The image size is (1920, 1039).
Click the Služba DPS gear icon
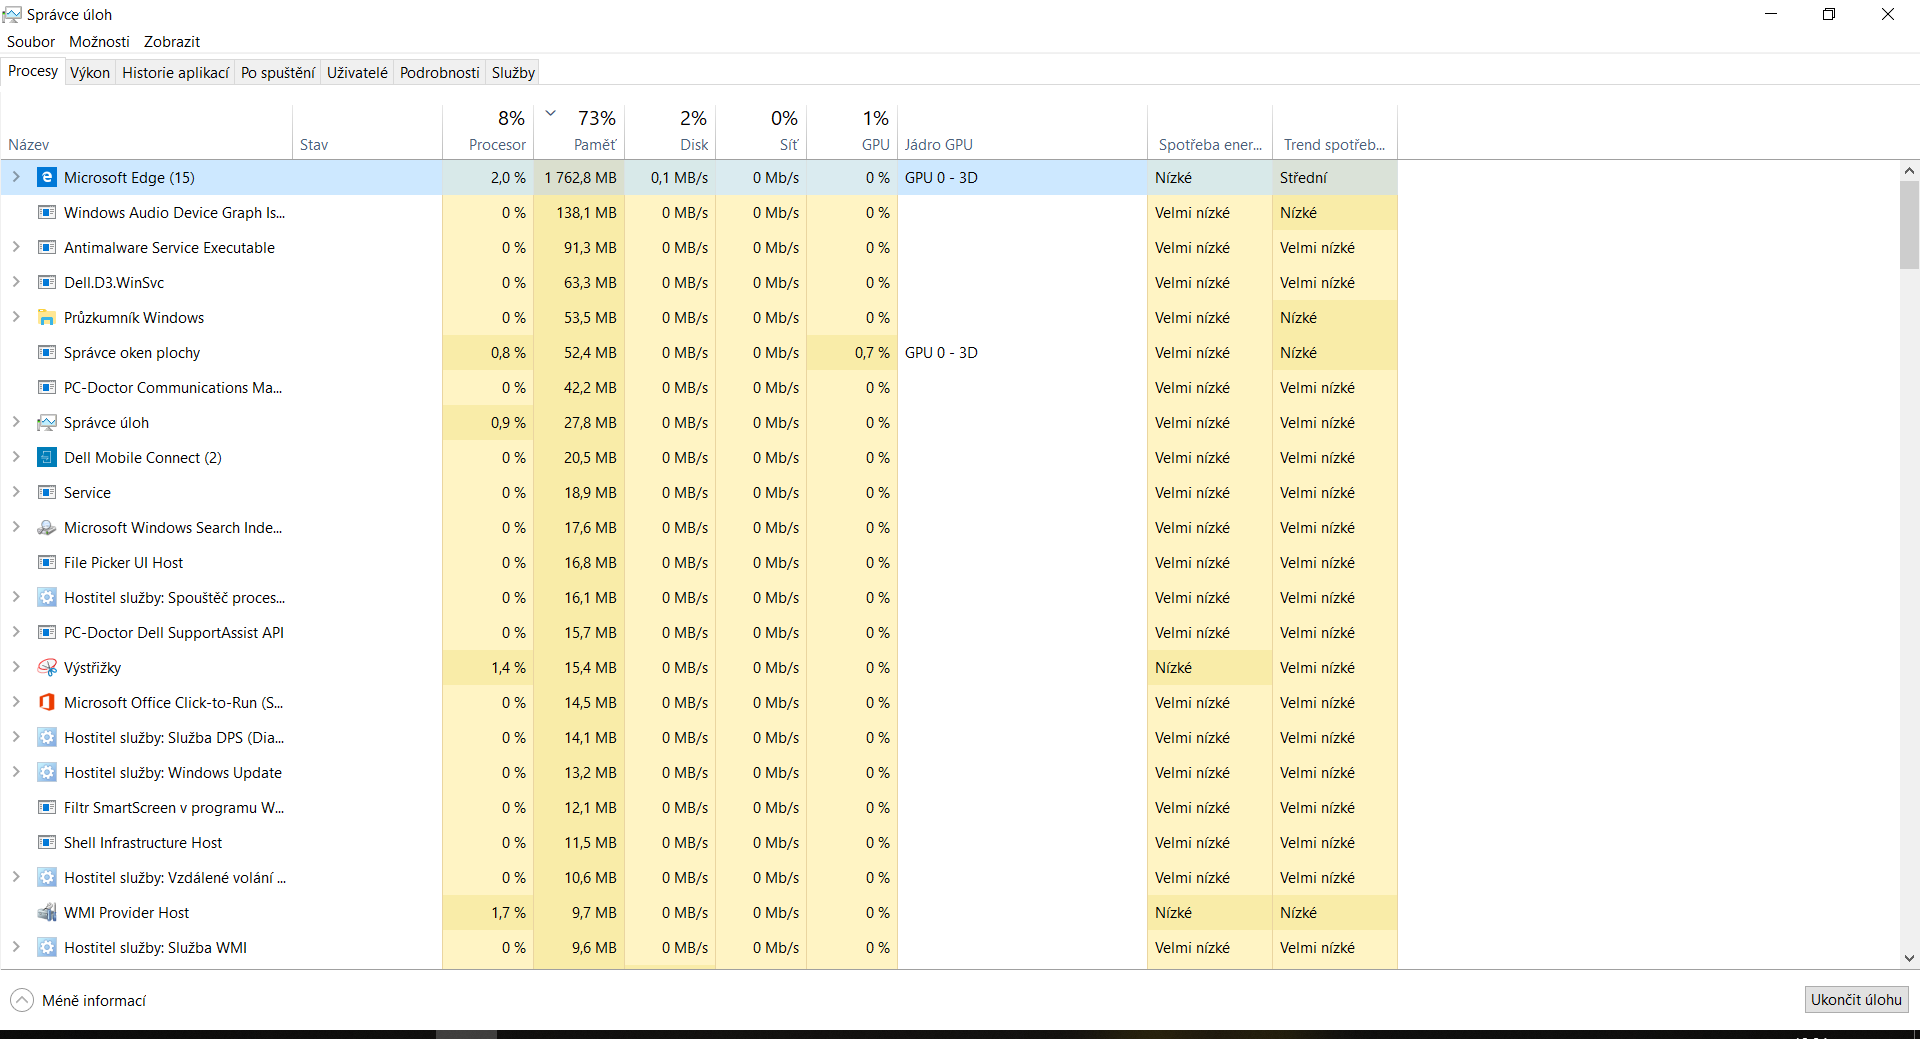click(x=46, y=738)
